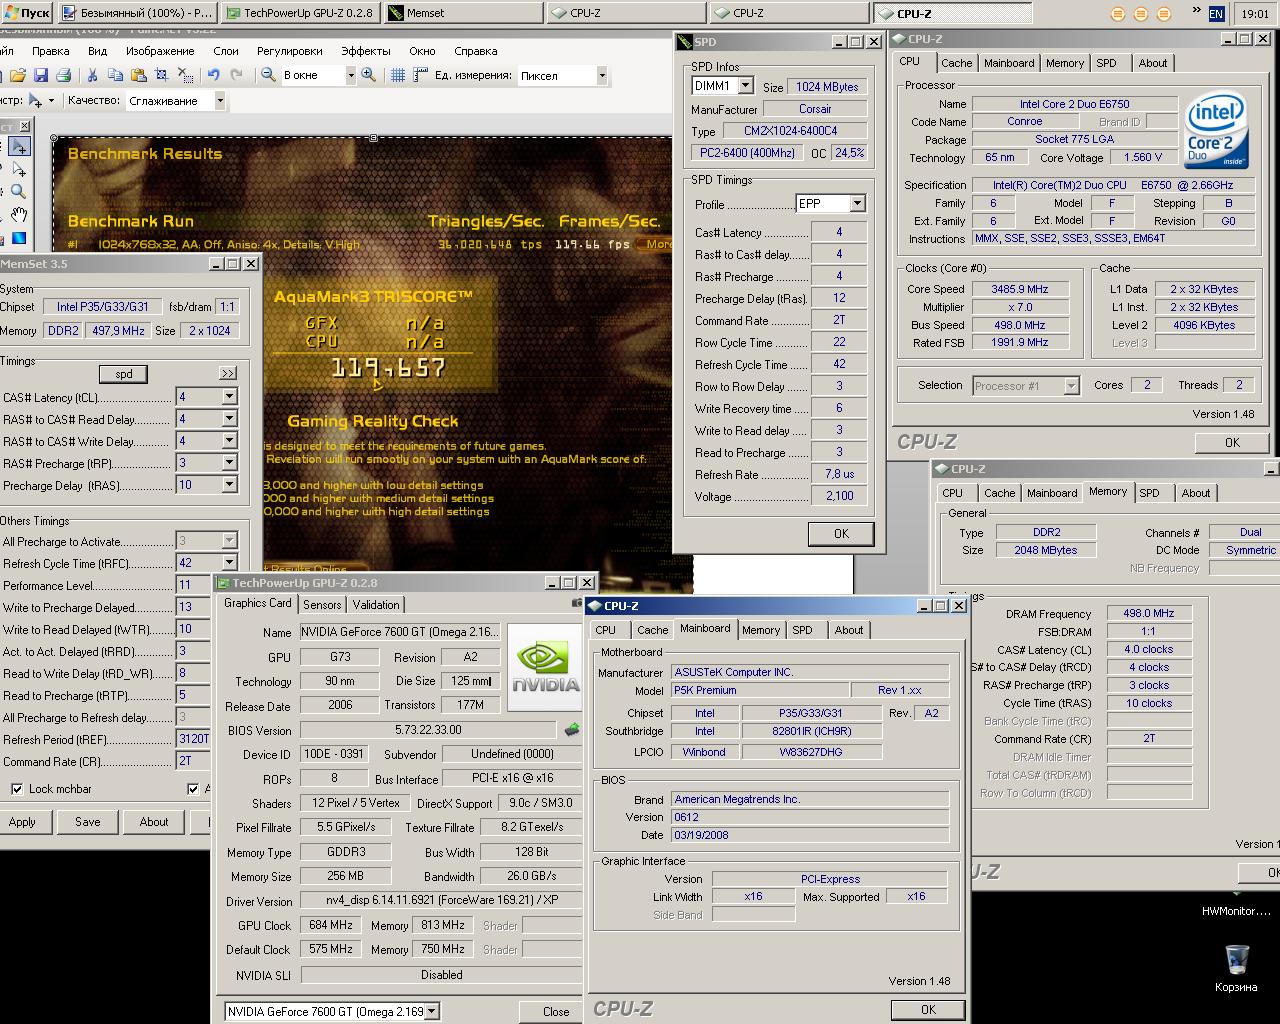This screenshot has height=1024, width=1280.
Task: Click the BIOS save icon in GPU-Z
Action: point(572,730)
